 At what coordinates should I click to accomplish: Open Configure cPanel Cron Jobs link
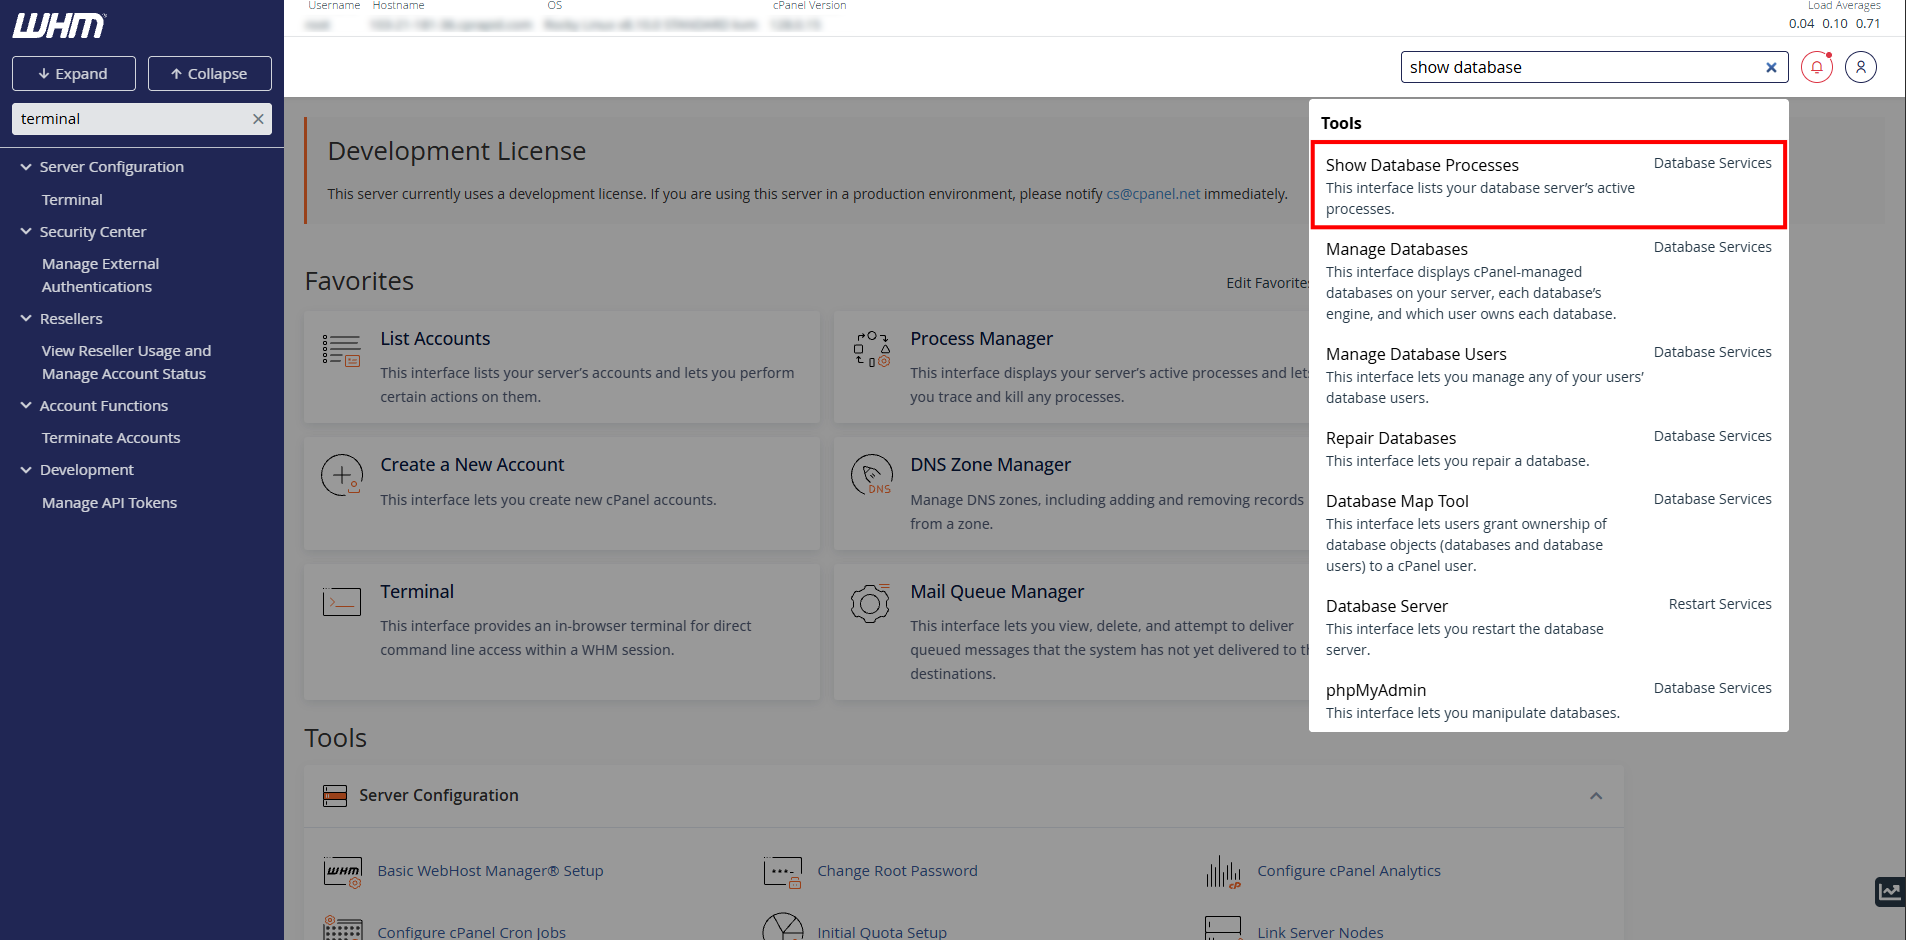pos(471,932)
